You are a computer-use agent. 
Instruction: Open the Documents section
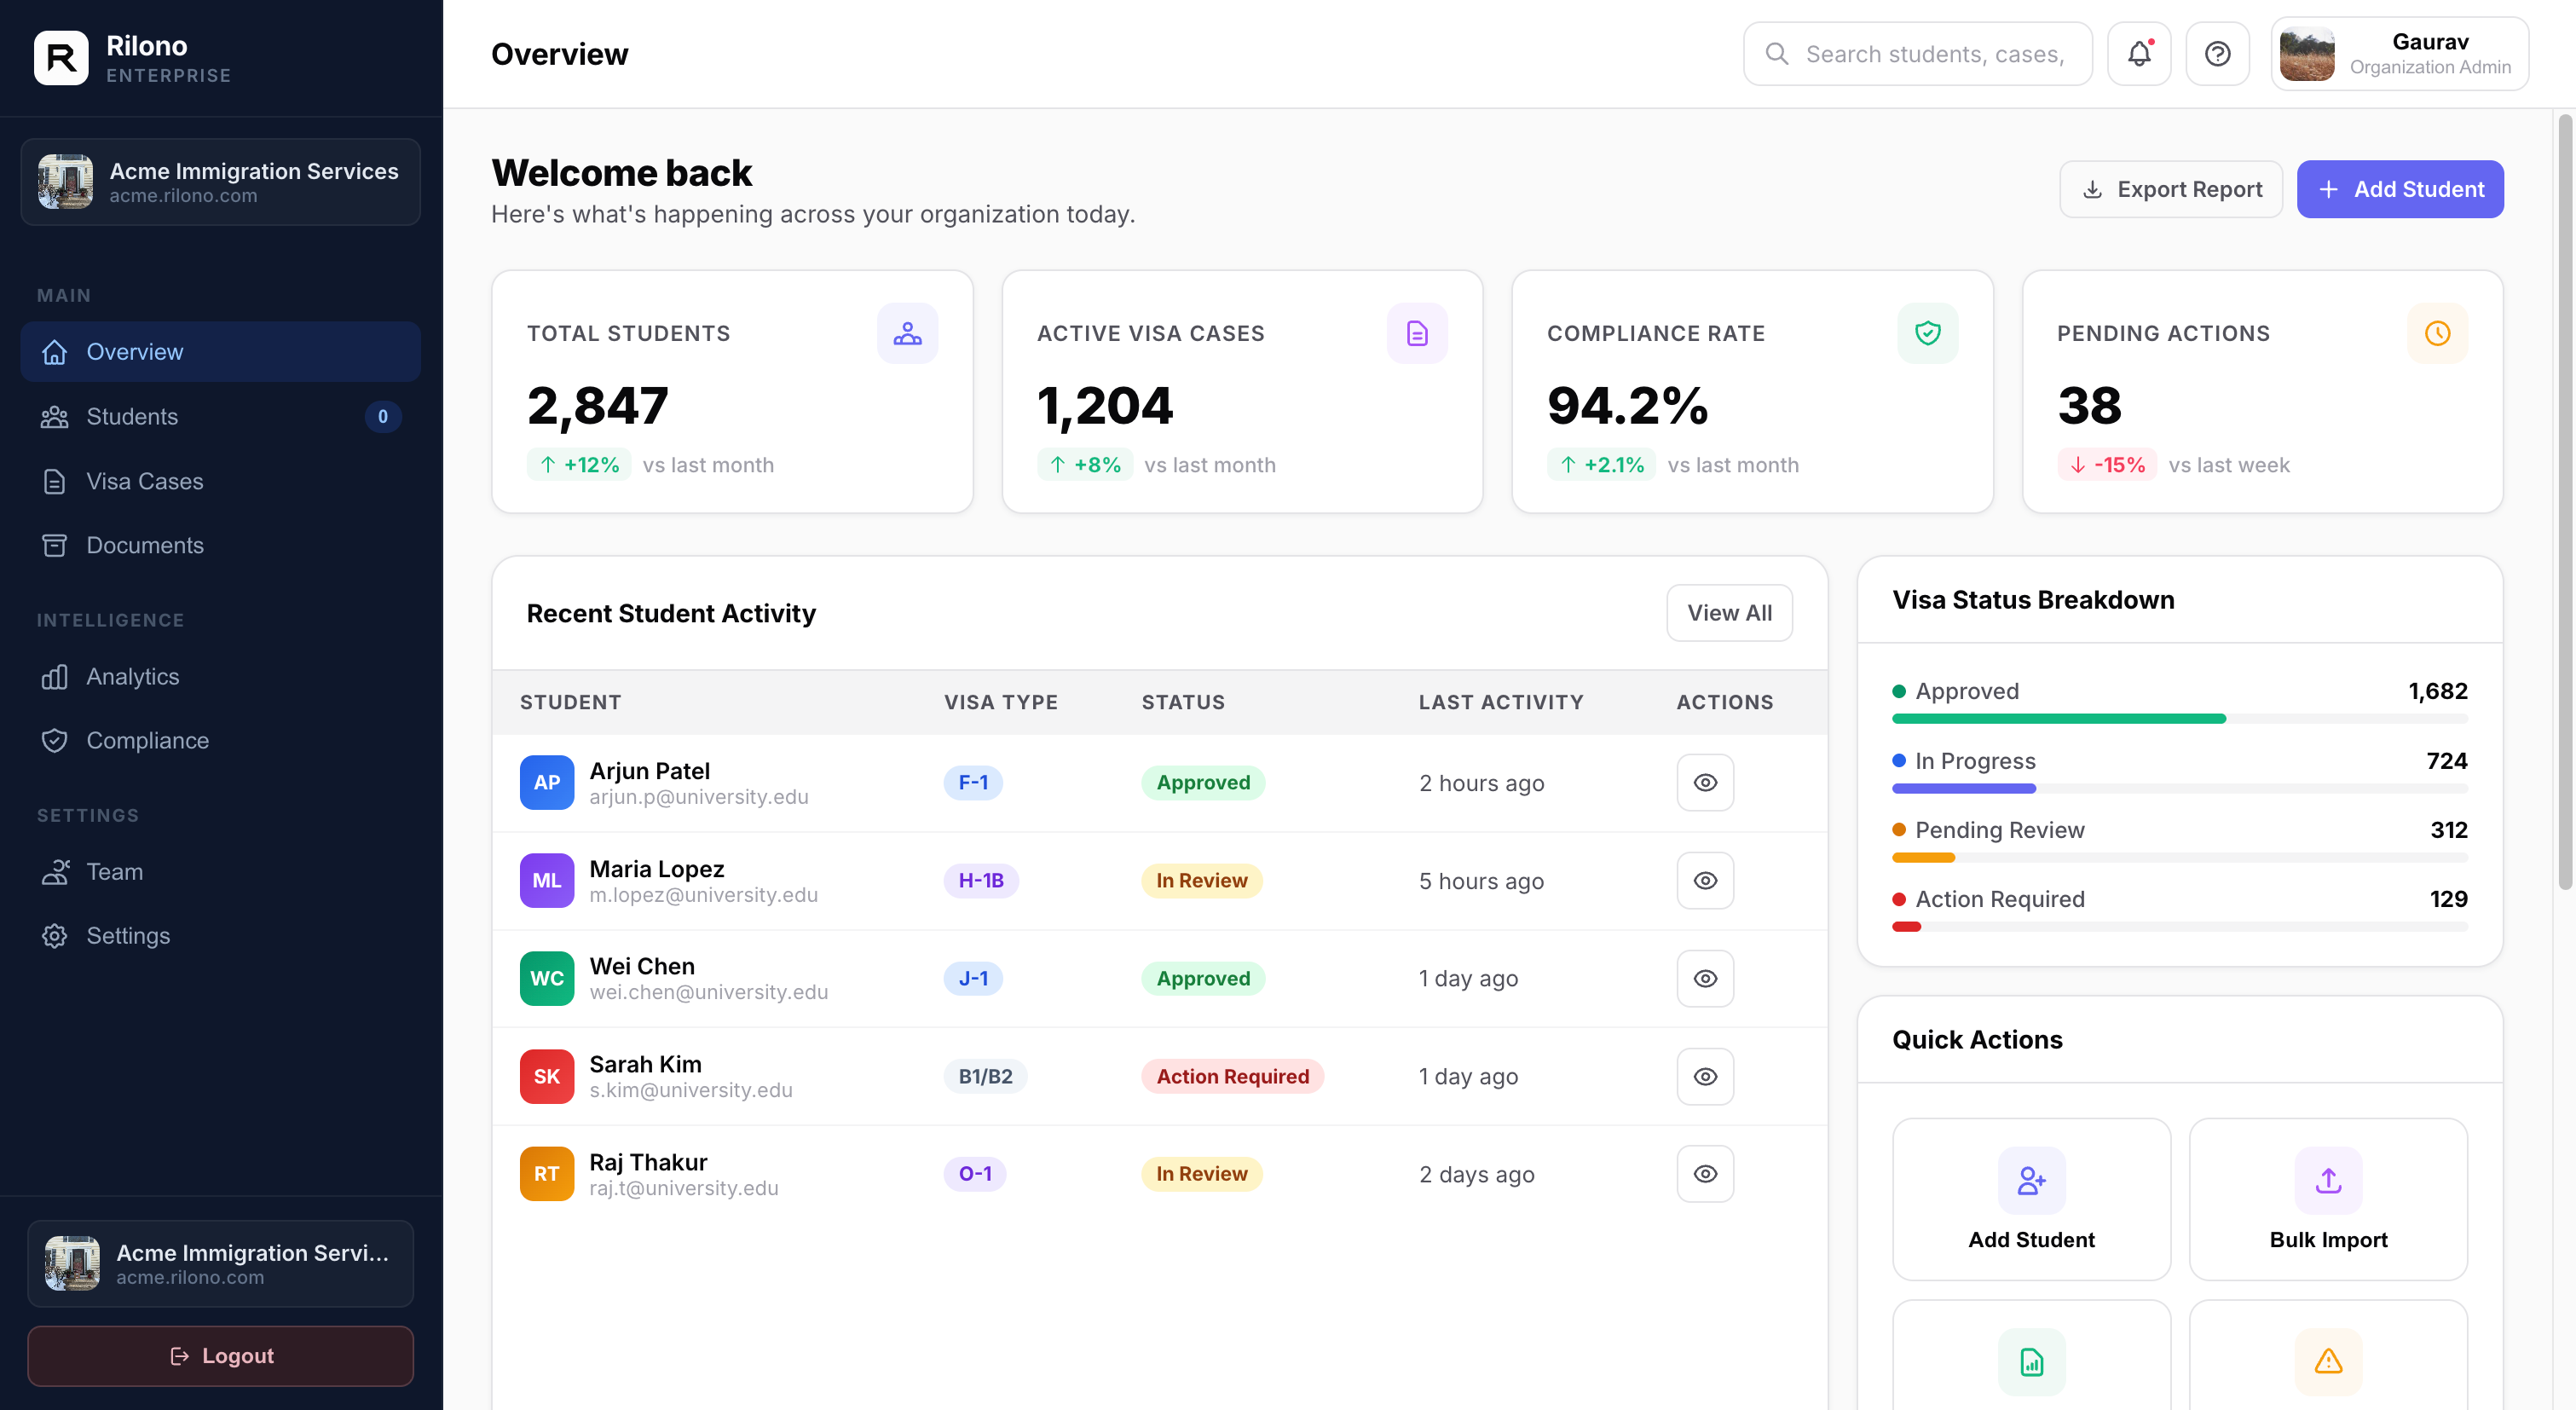click(220, 545)
